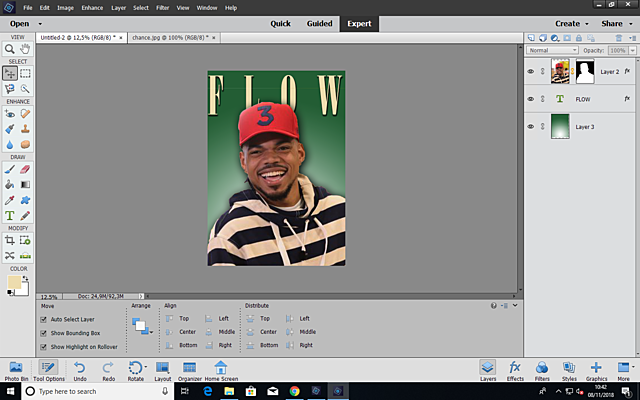Collapse the tool options panel chevron
The width and height of the screenshot is (640, 400).
(x=515, y=305)
